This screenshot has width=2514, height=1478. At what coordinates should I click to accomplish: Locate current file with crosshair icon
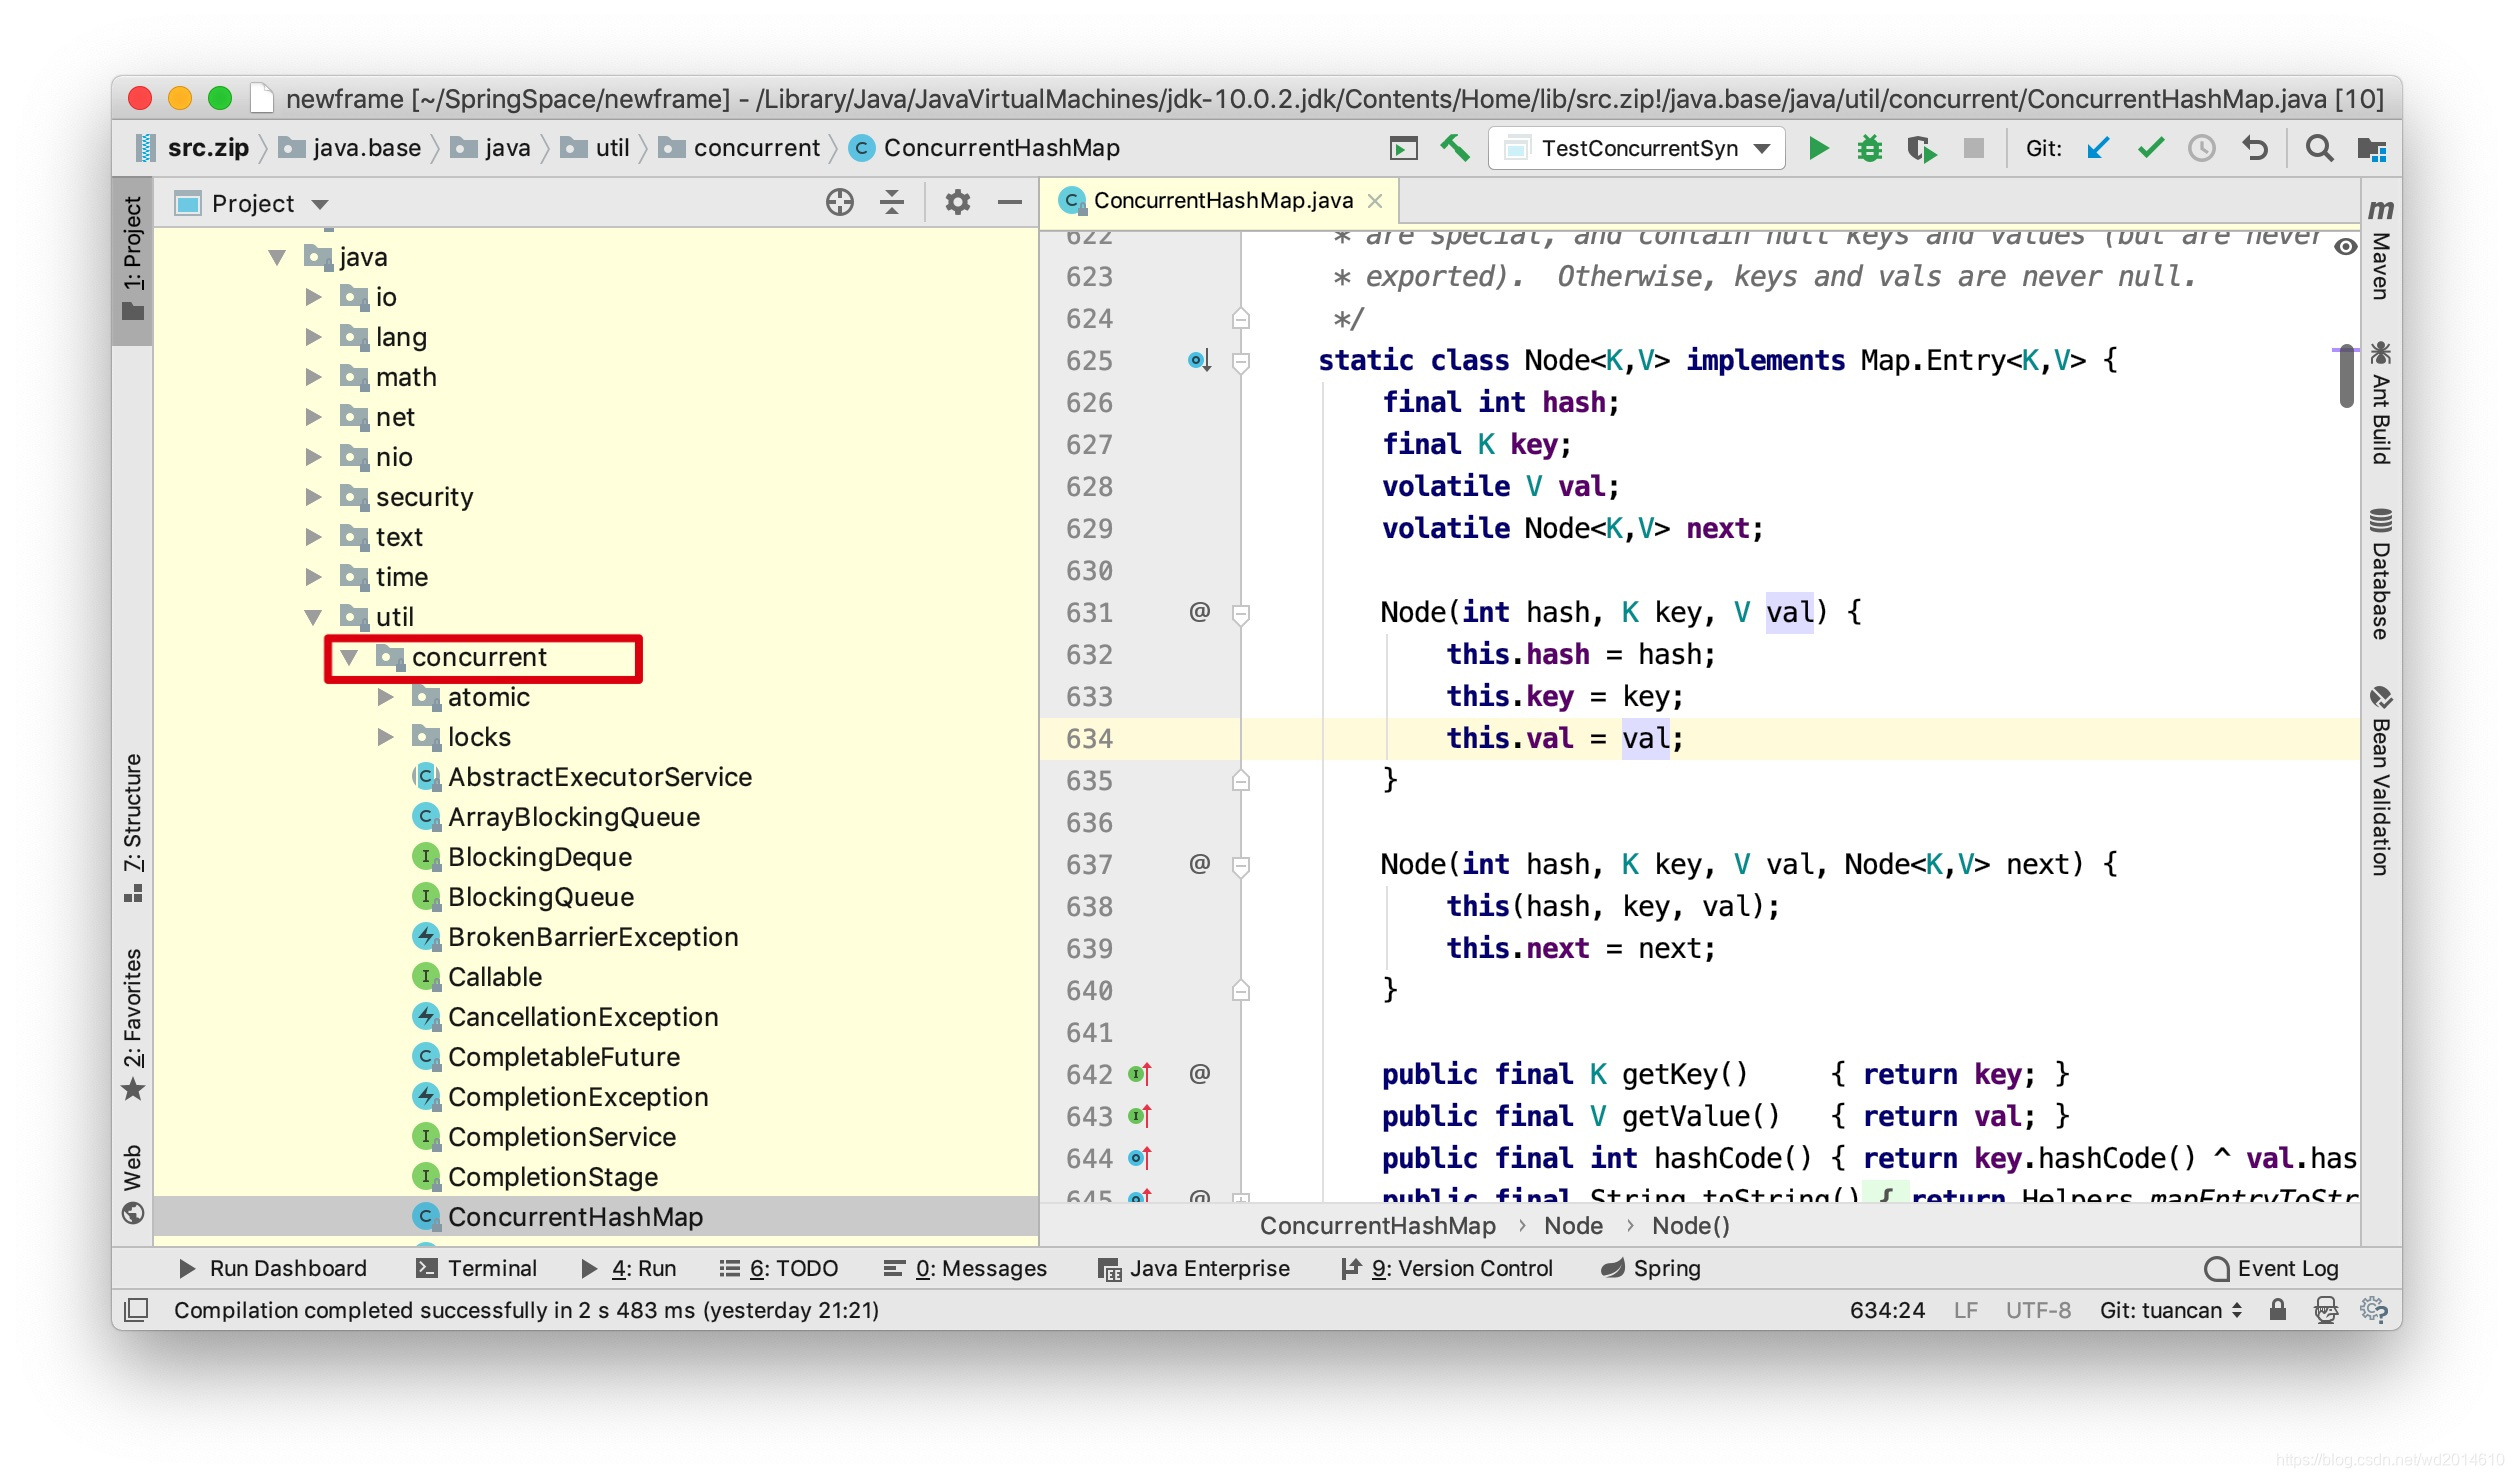pos(840,203)
